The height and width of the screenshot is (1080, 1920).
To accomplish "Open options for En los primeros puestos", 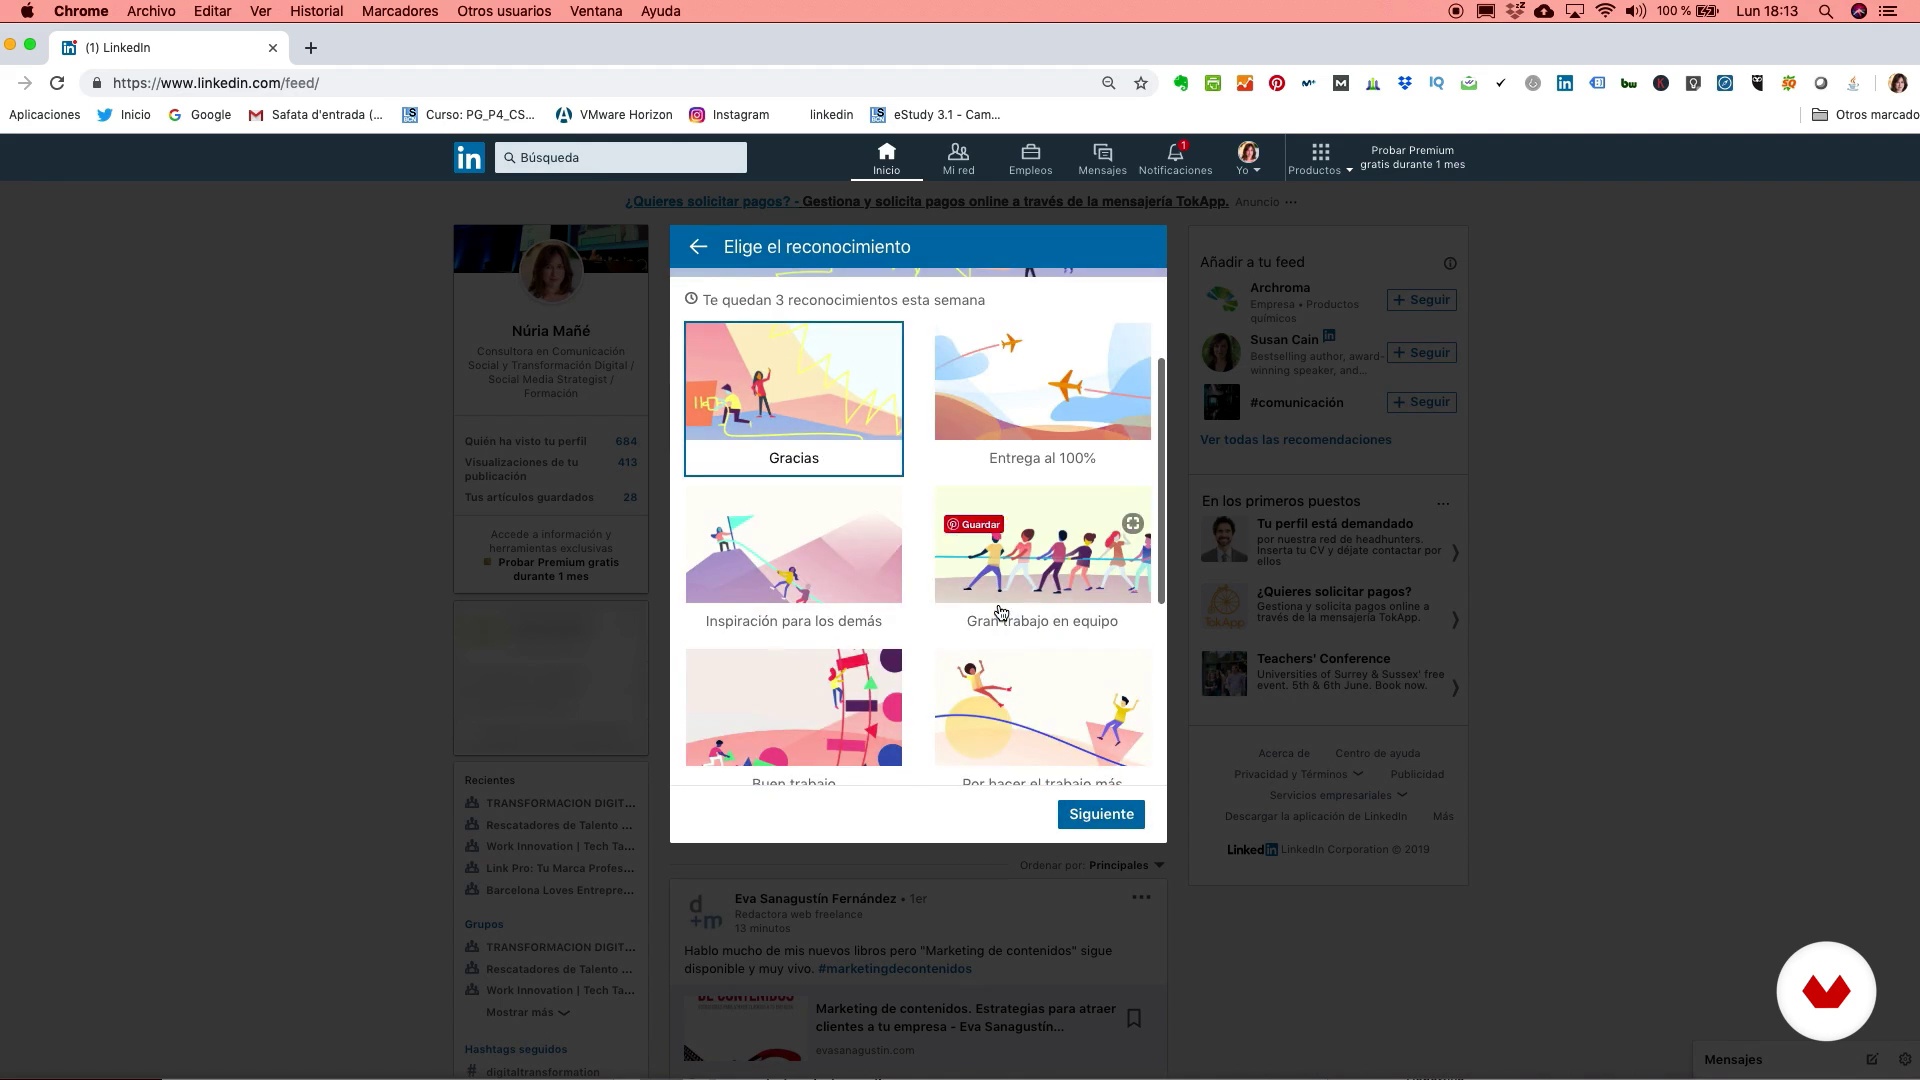I will 1443,503.
